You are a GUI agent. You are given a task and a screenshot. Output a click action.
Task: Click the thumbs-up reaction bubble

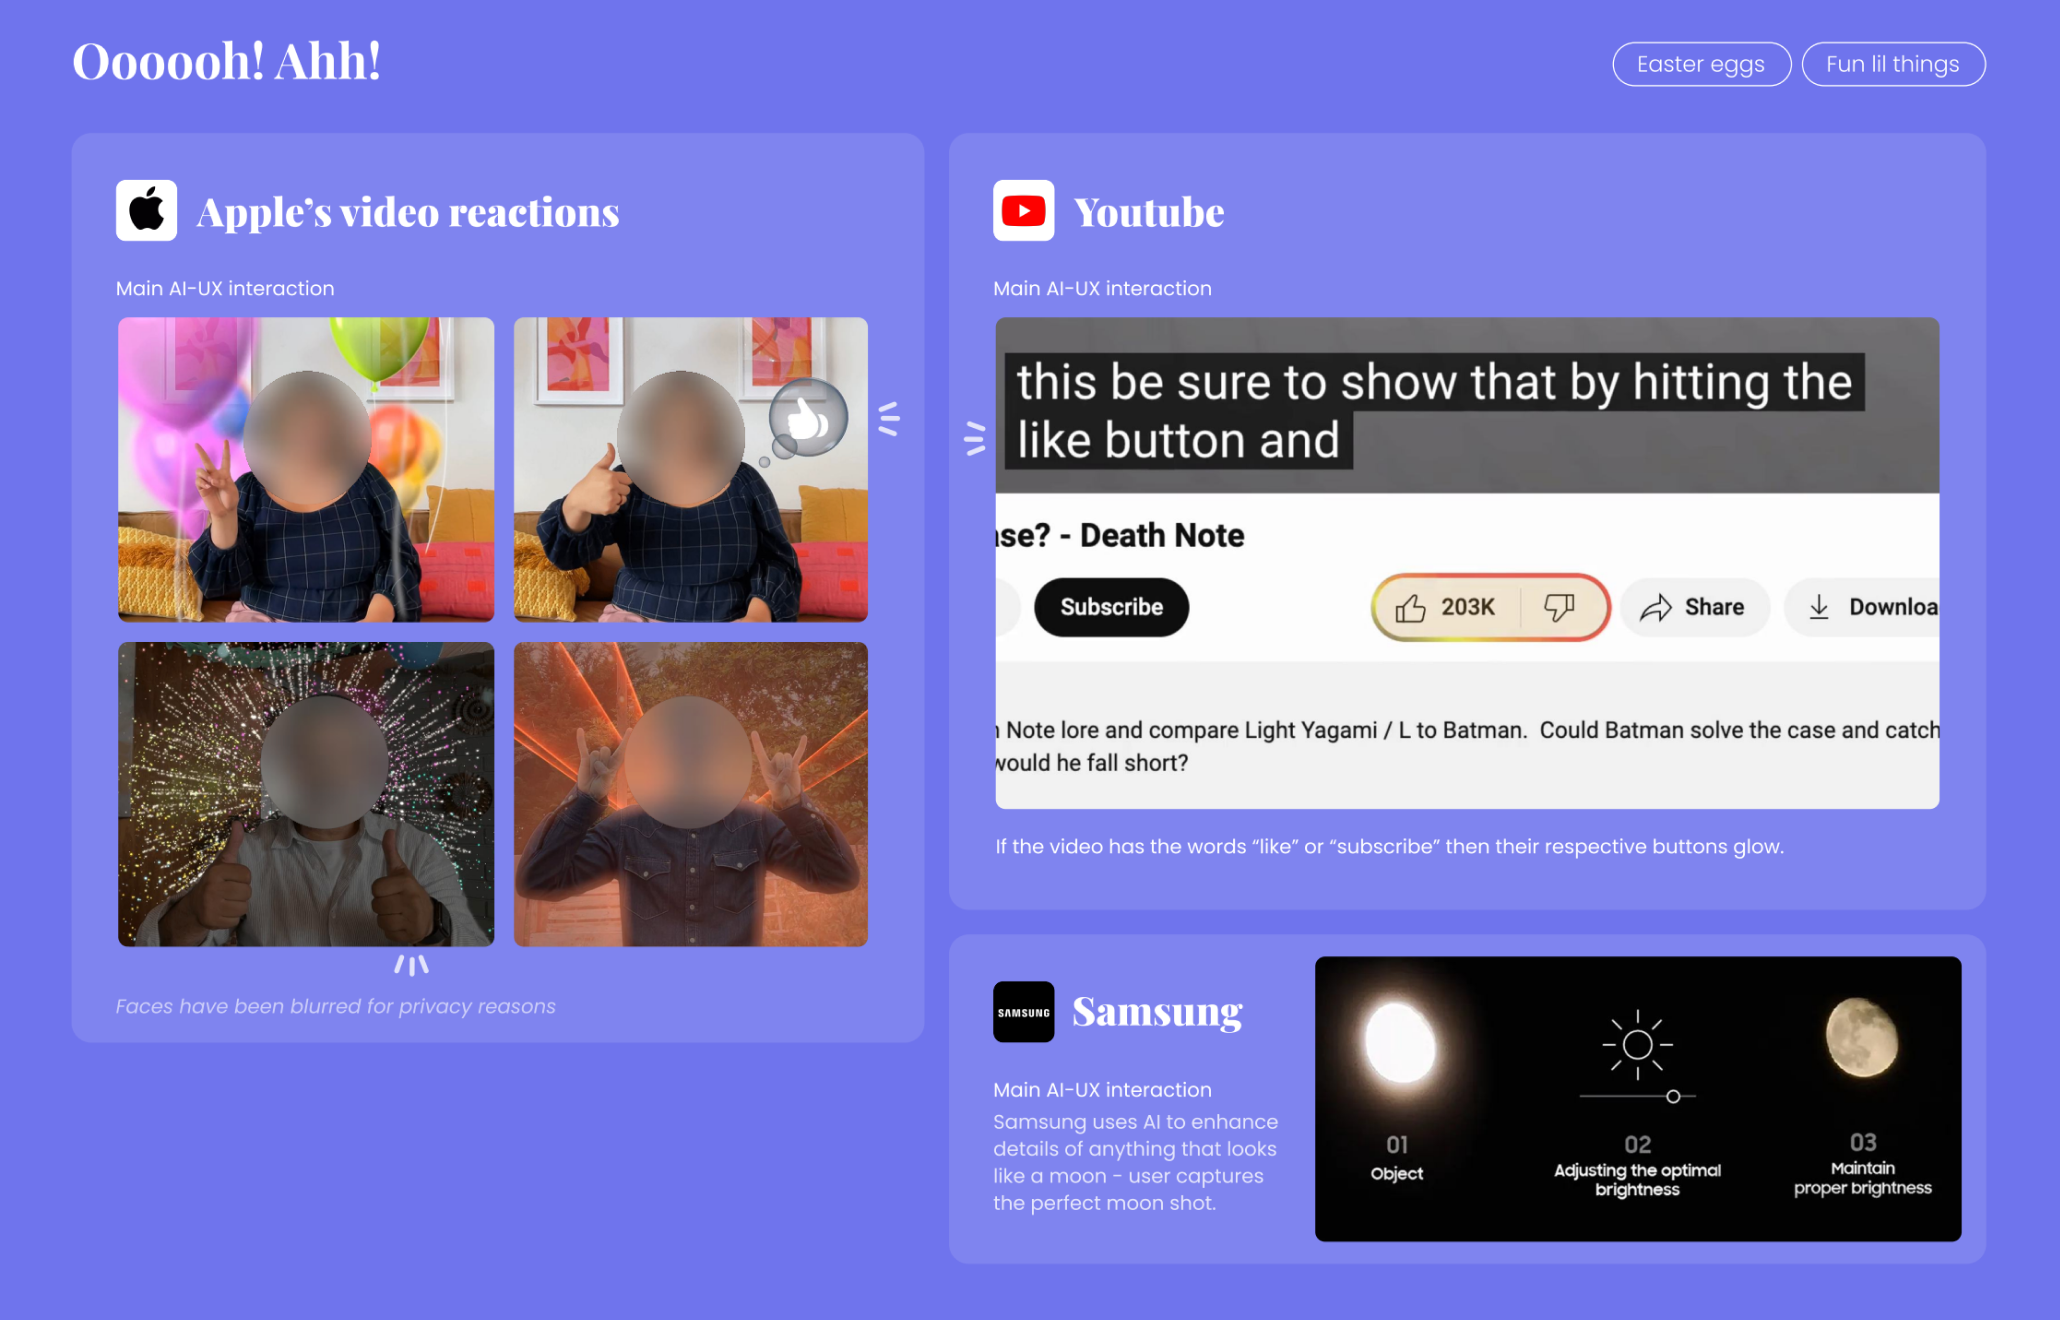pyautogui.click(x=807, y=419)
